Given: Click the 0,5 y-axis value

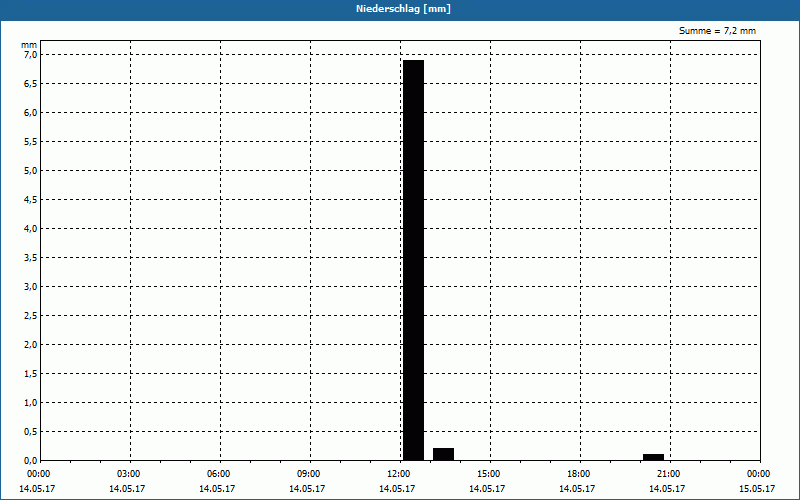Looking at the screenshot, I should [30, 432].
